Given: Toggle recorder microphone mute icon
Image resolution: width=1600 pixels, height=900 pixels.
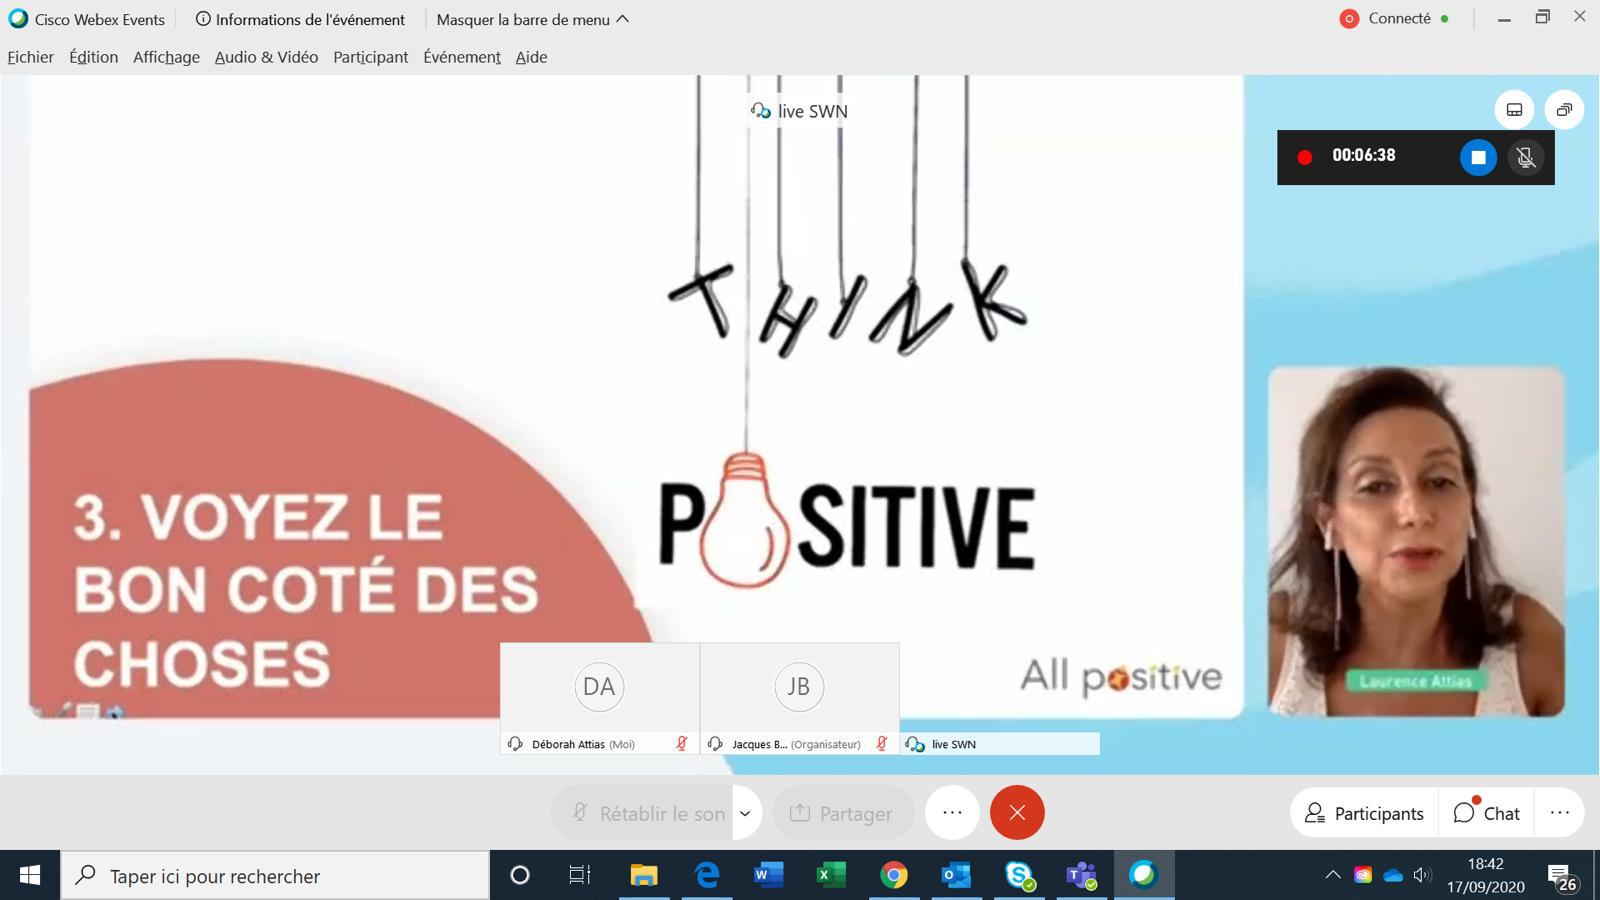Looking at the screenshot, I should [1525, 157].
